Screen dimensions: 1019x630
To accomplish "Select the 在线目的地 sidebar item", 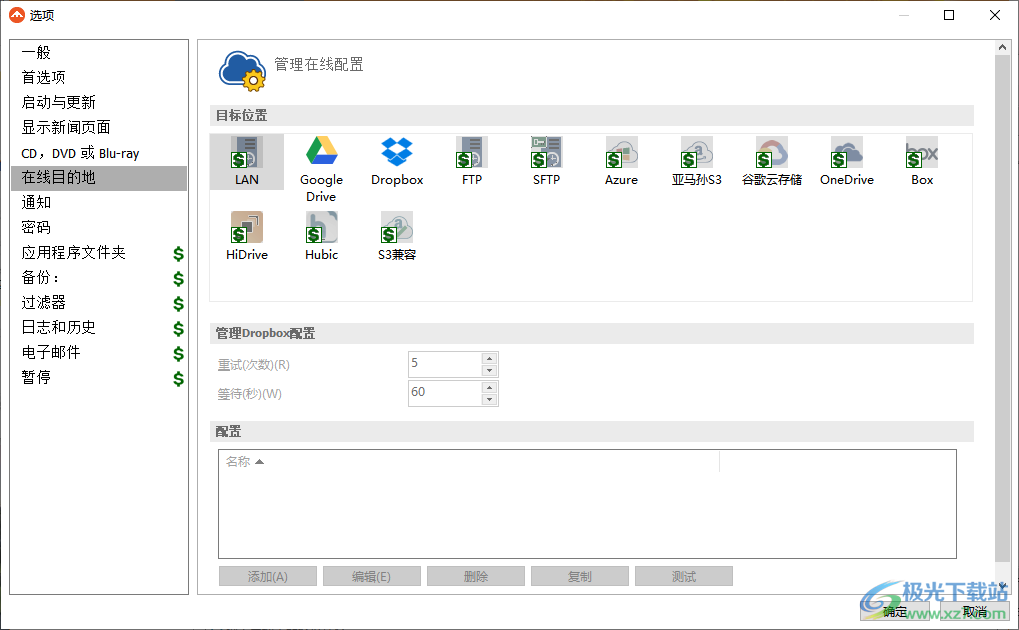I will coord(99,177).
